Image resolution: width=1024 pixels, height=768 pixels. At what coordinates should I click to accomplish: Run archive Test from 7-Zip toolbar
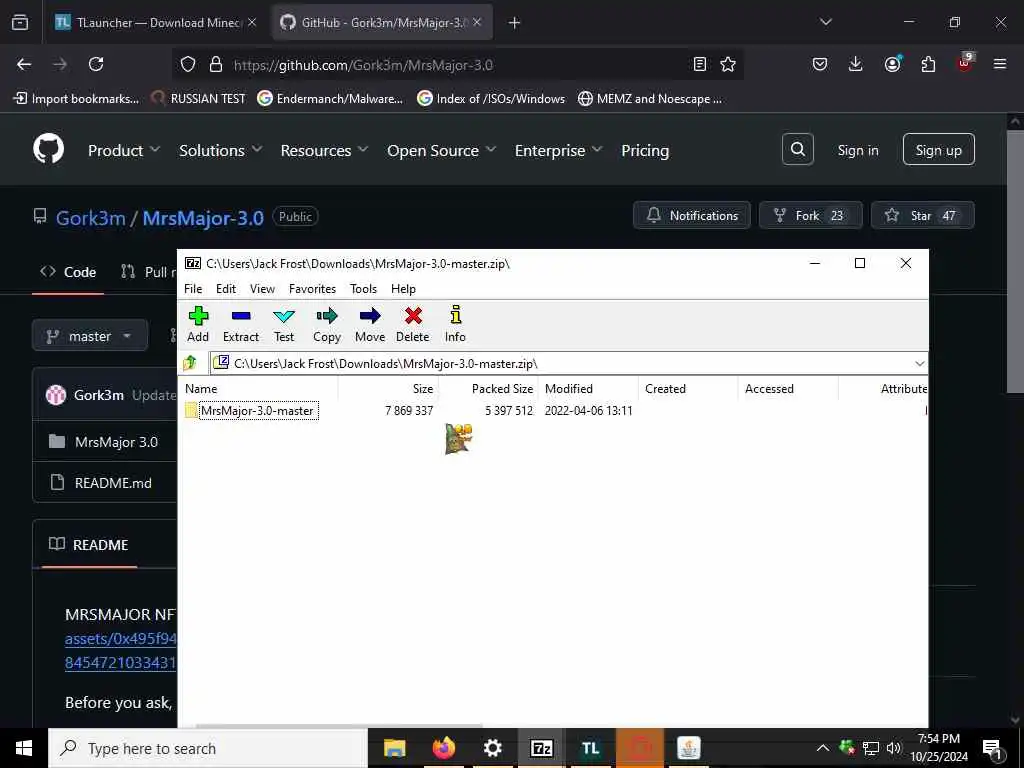[x=283, y=325]
